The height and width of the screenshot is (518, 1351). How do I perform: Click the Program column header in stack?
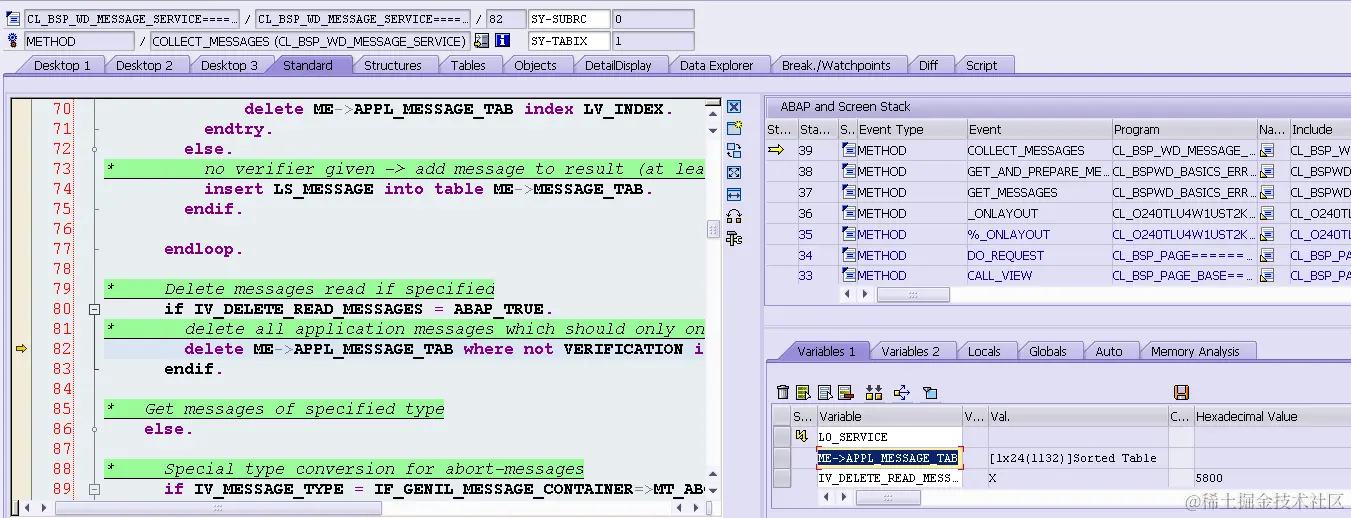pos(1184,129)
